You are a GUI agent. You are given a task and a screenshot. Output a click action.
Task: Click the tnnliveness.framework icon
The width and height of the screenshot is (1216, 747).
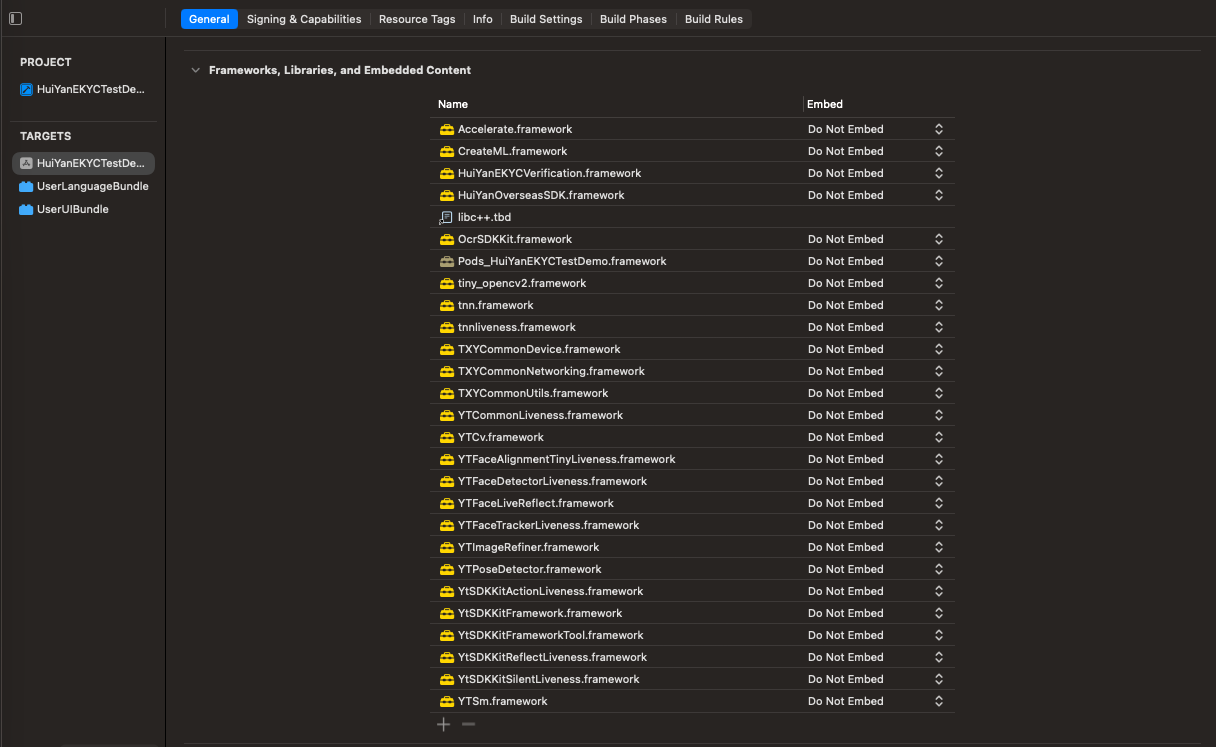tap(447, 327)
